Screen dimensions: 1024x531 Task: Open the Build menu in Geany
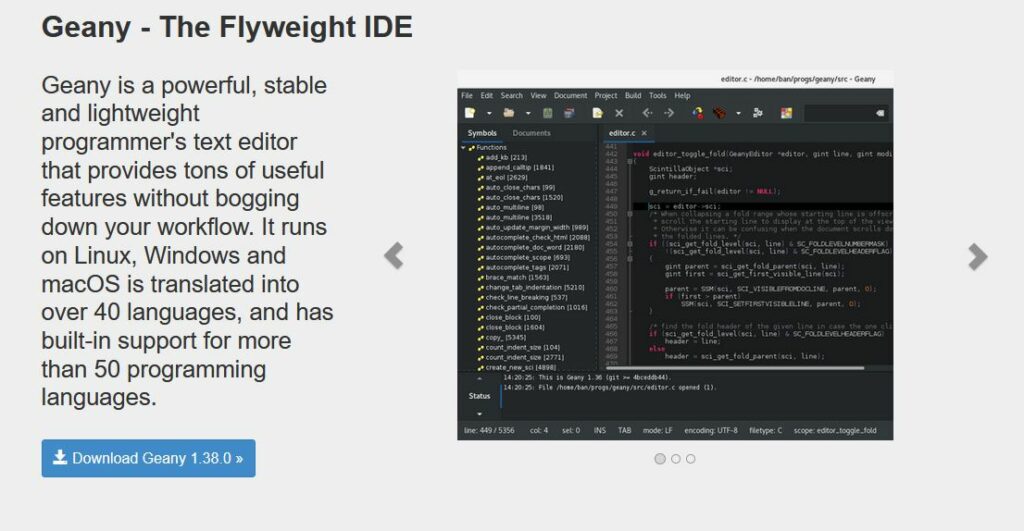(x=633, y=95)
